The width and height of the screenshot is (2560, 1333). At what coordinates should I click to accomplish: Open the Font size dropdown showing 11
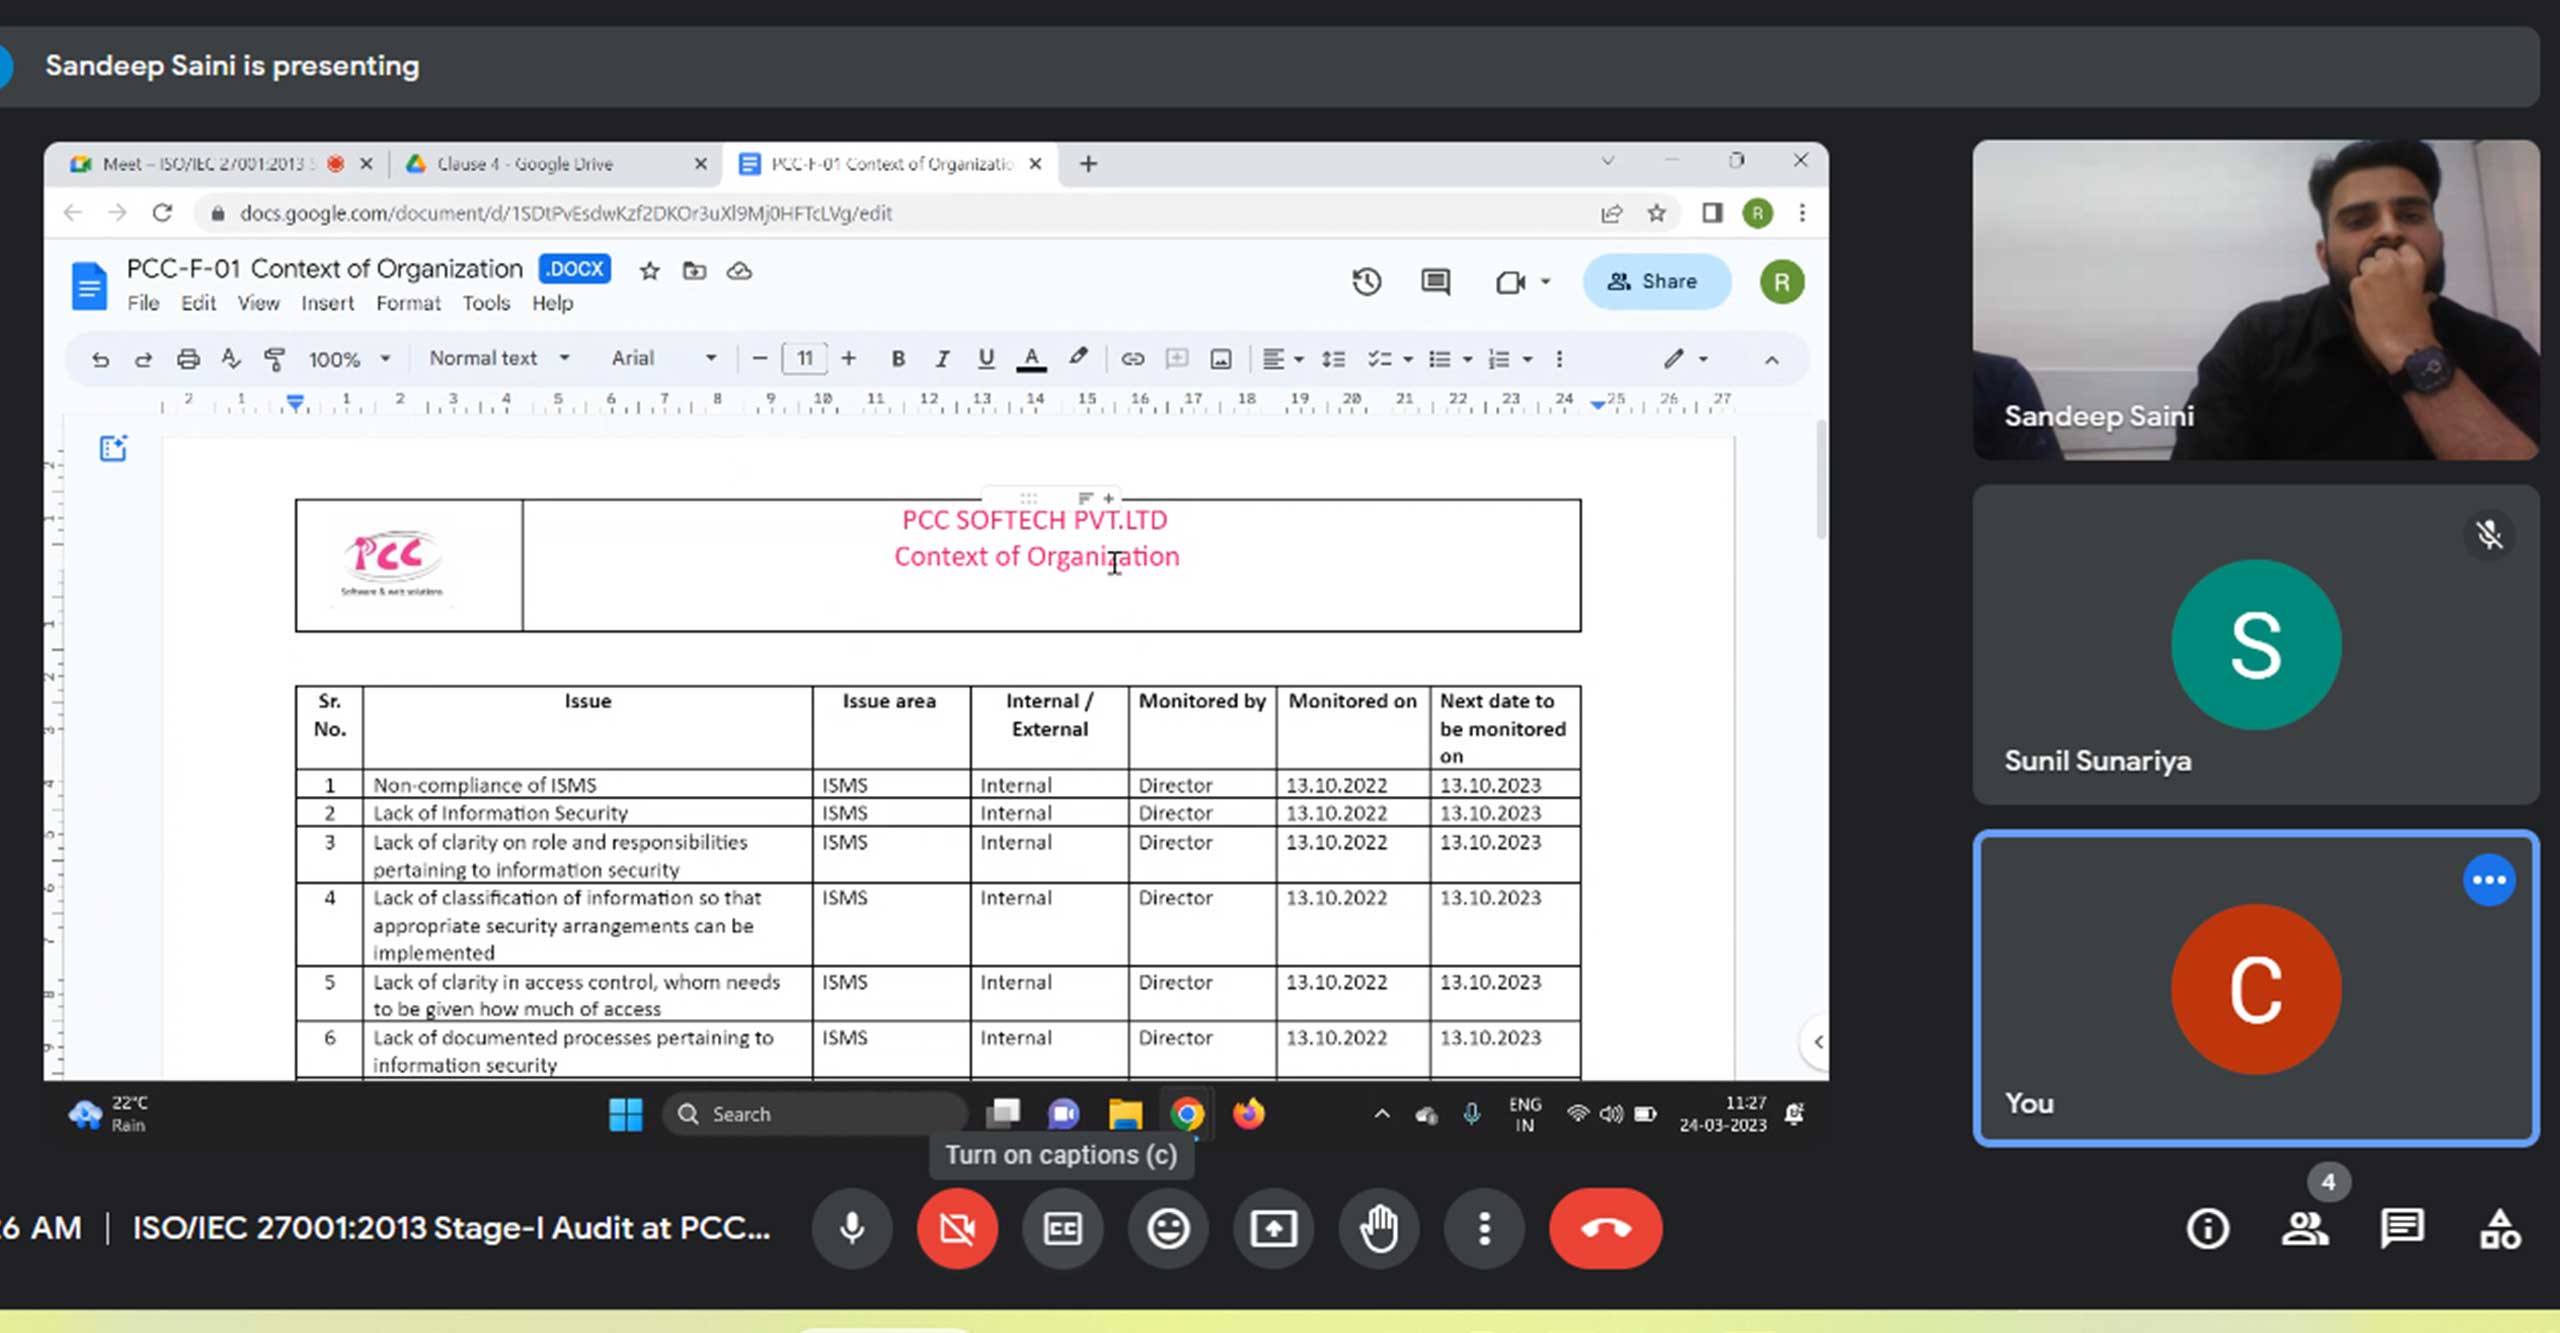coord(804,357)
